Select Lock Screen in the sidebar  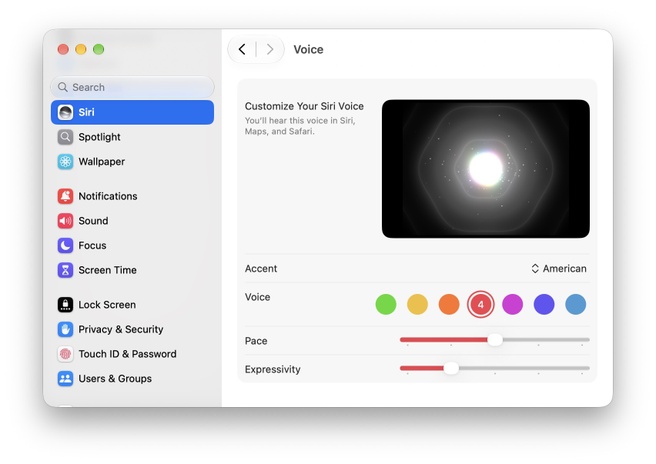[x=132, y=305]
